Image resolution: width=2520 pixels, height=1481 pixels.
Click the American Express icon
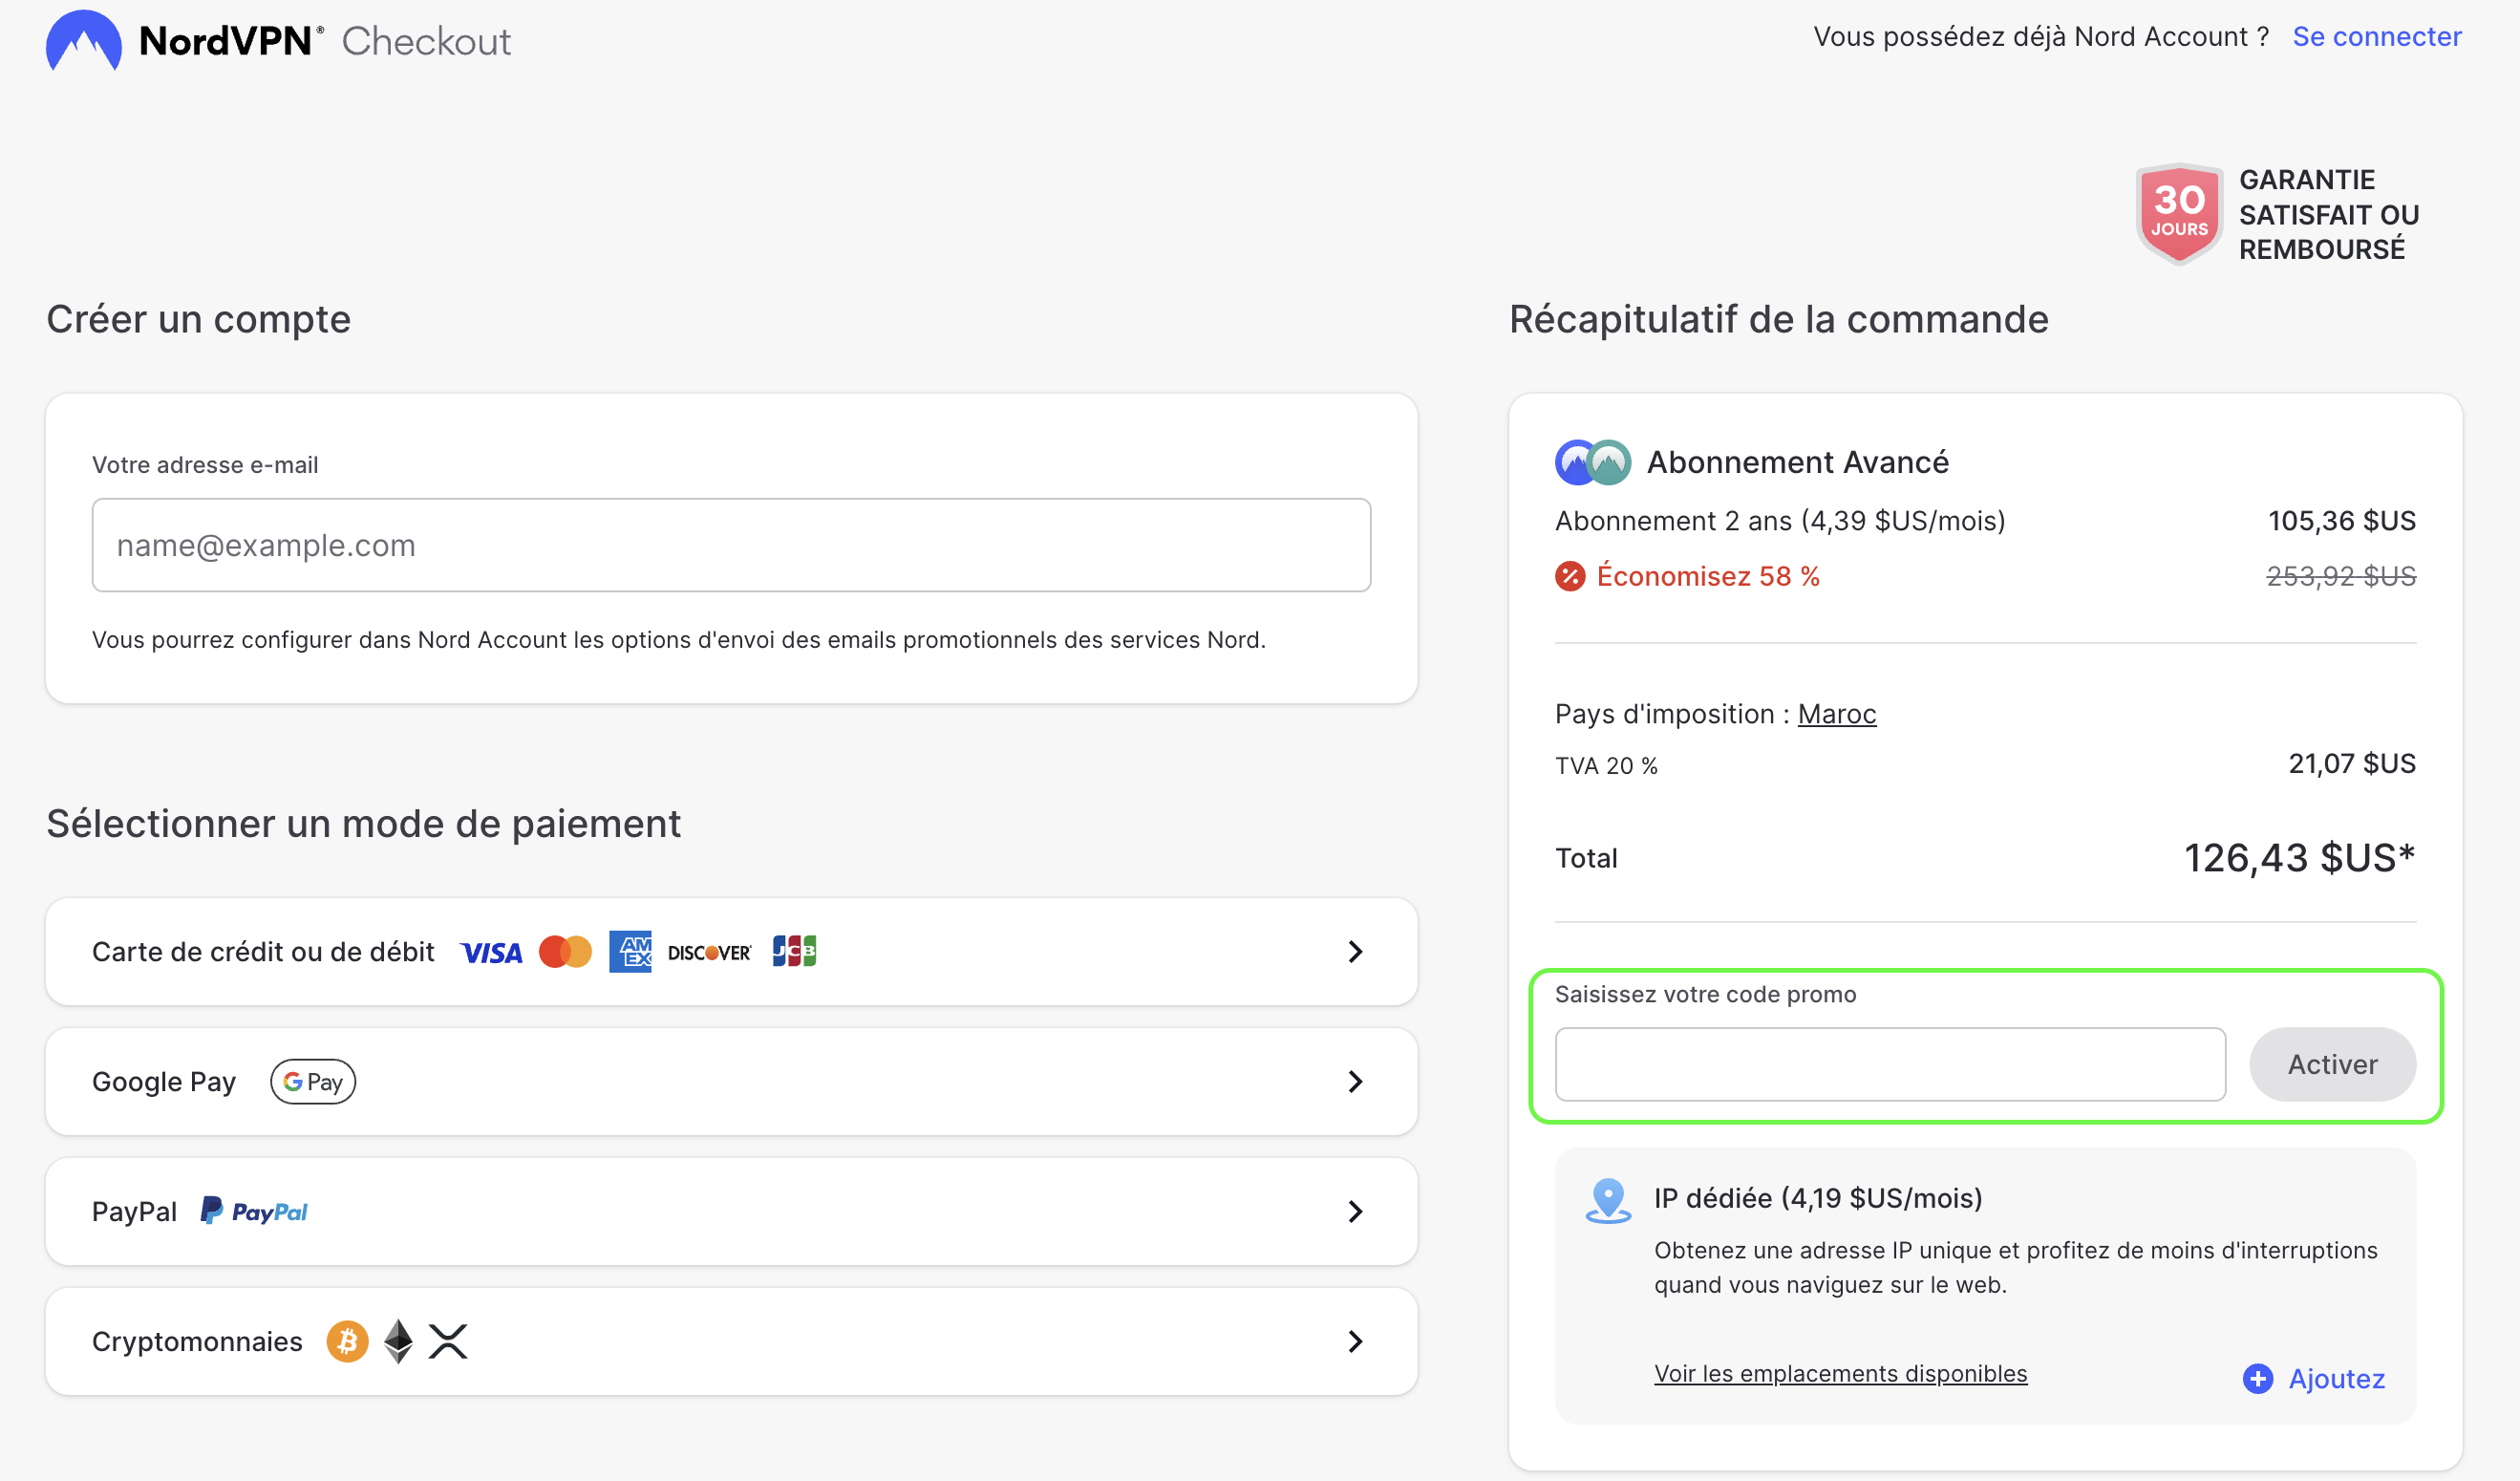(x=630, y=951)
